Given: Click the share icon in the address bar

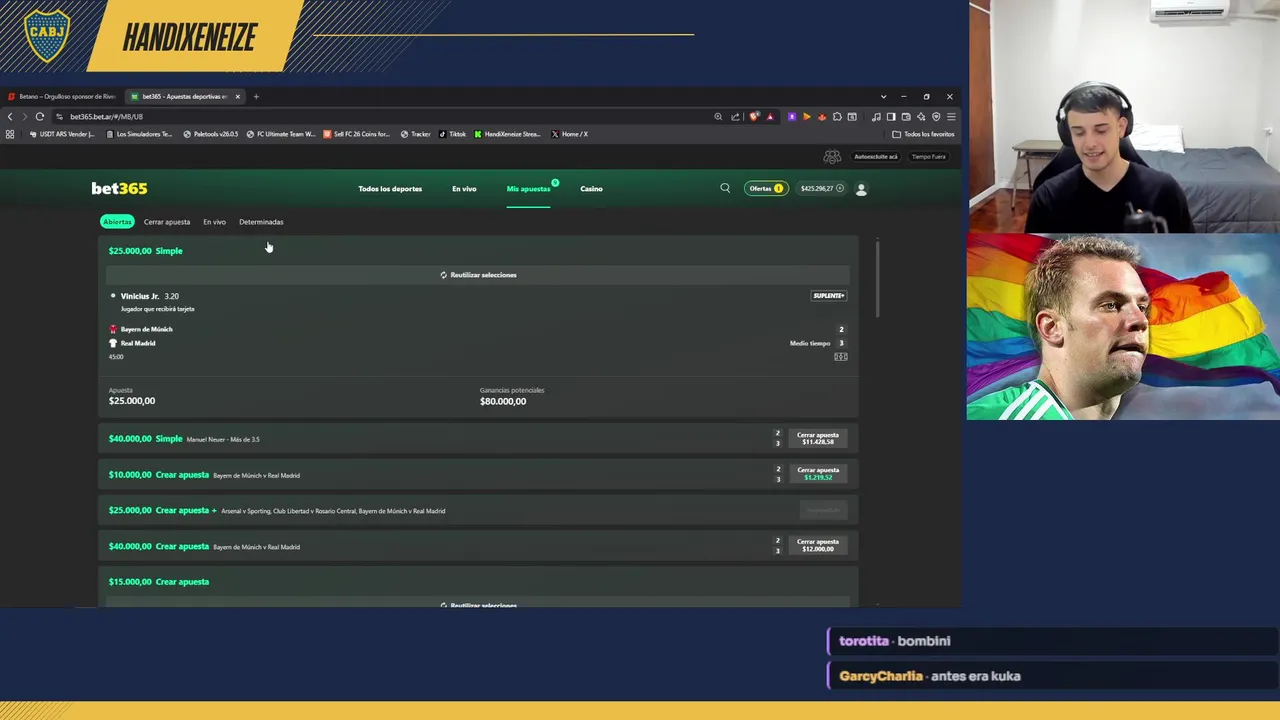Looking at the screenshot, I should click(735, 117).
